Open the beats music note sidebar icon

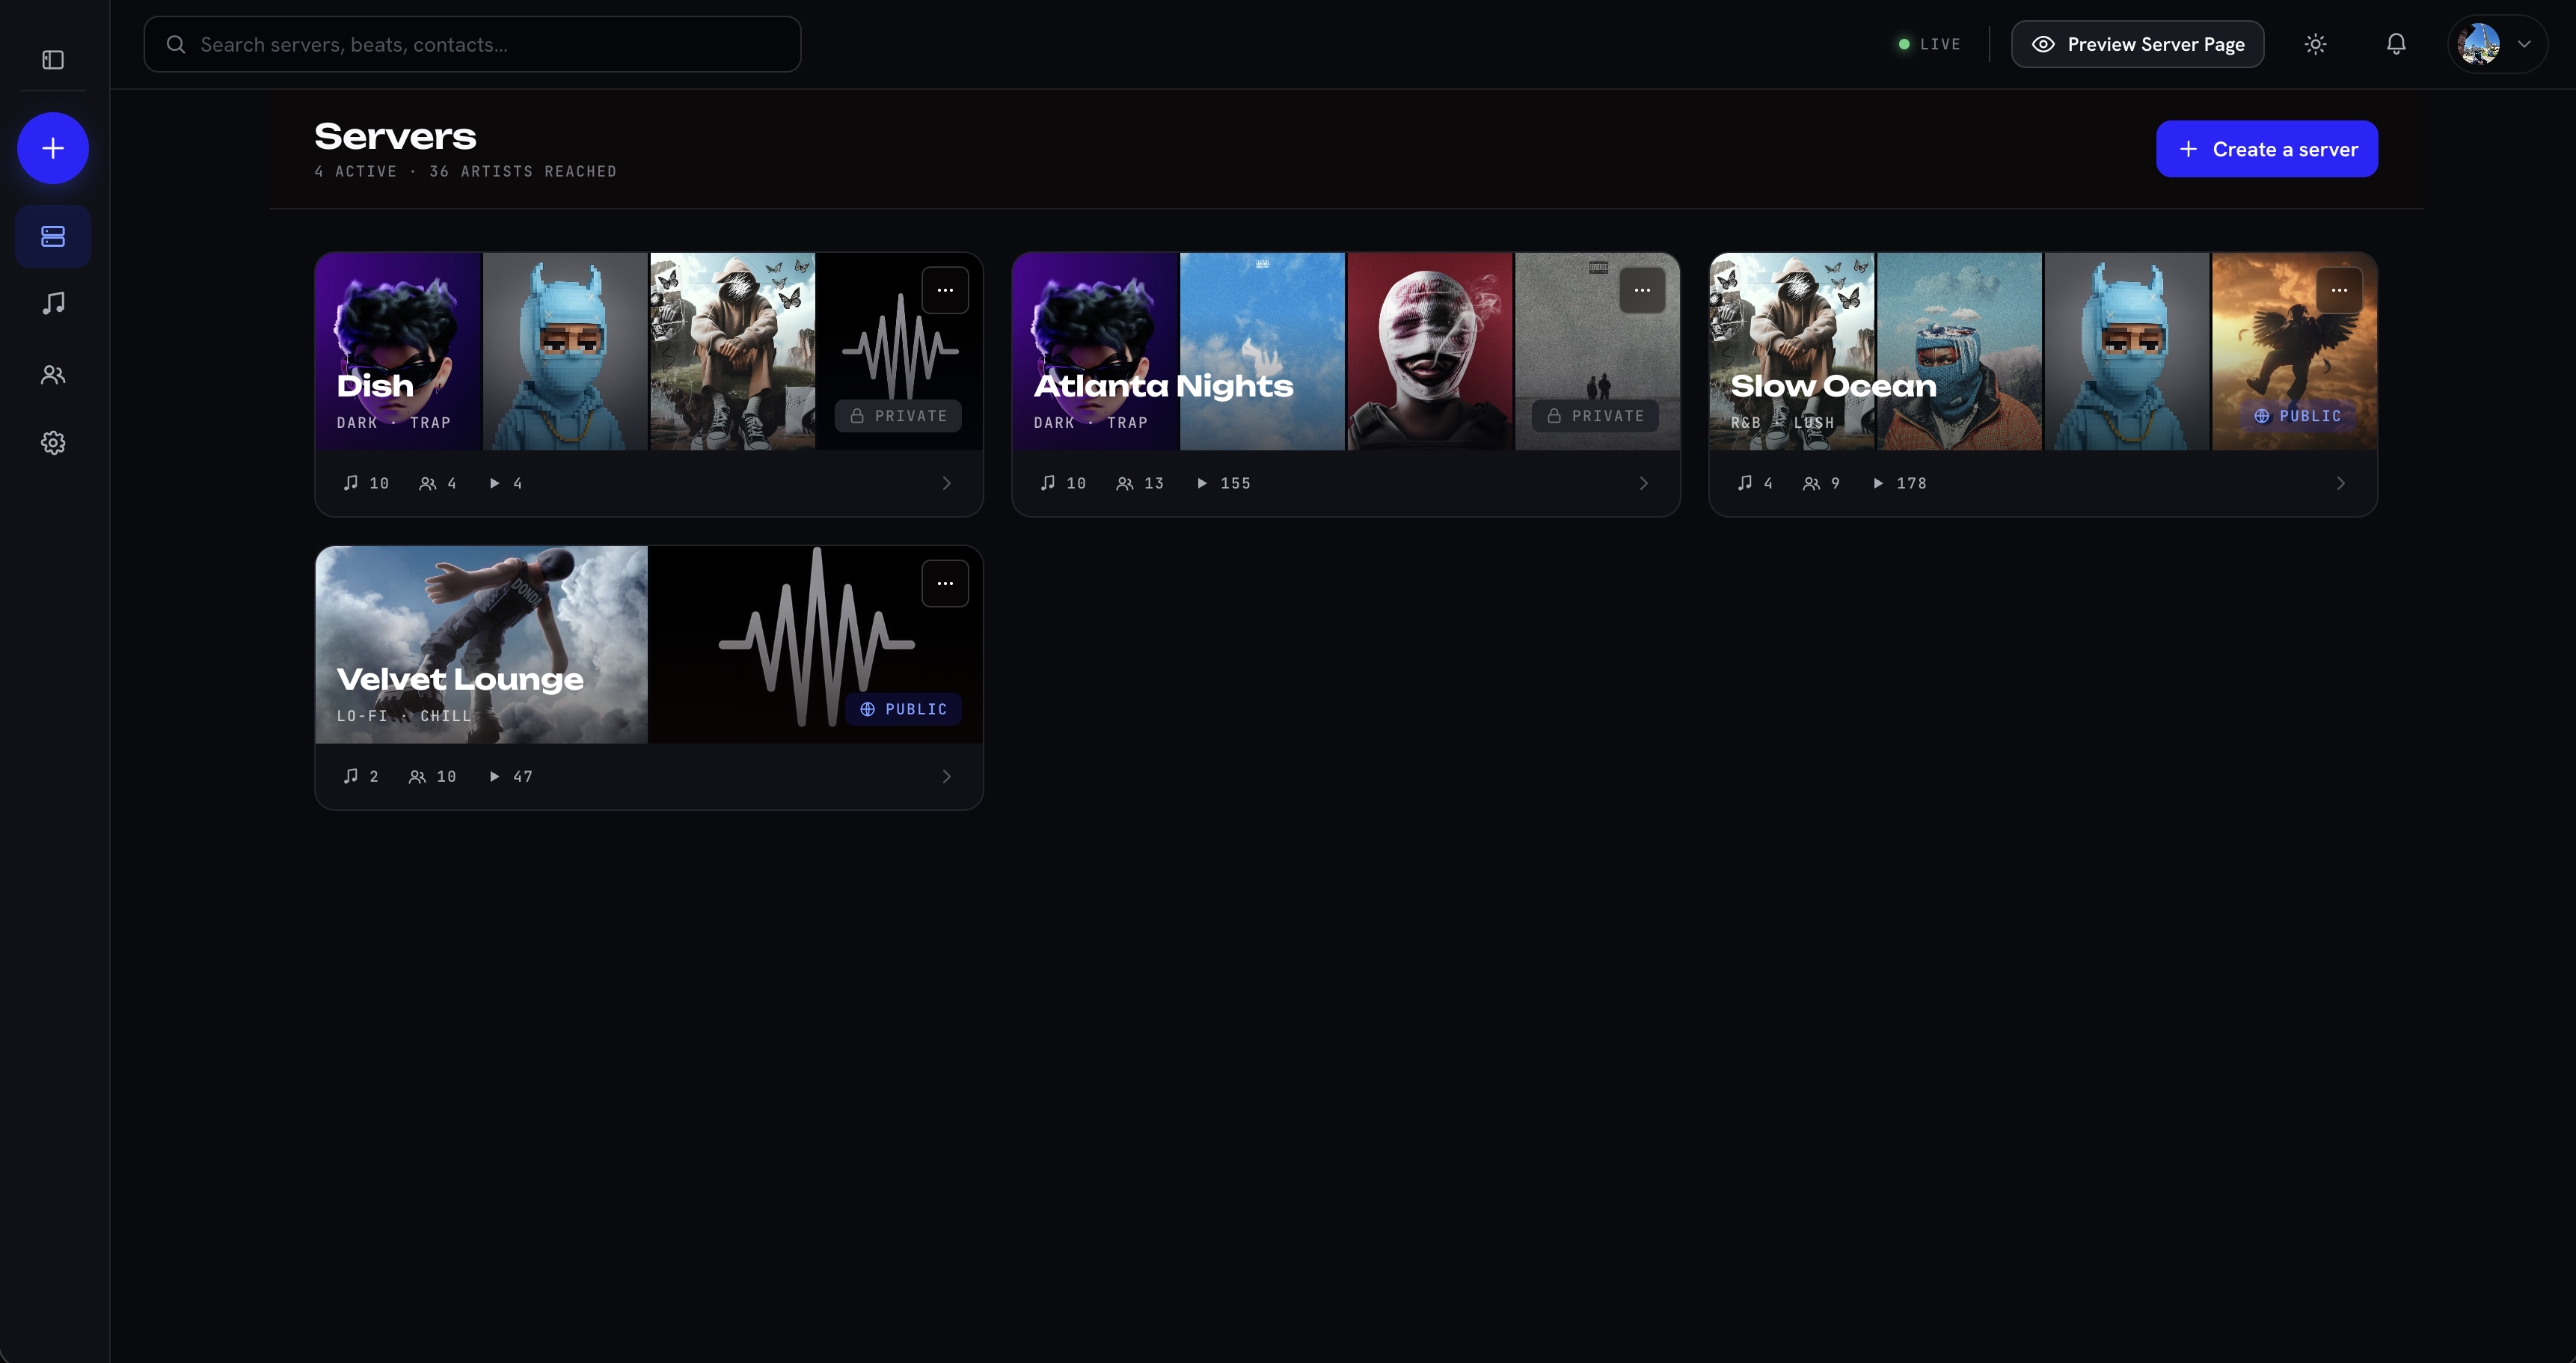tap(53, 303)
